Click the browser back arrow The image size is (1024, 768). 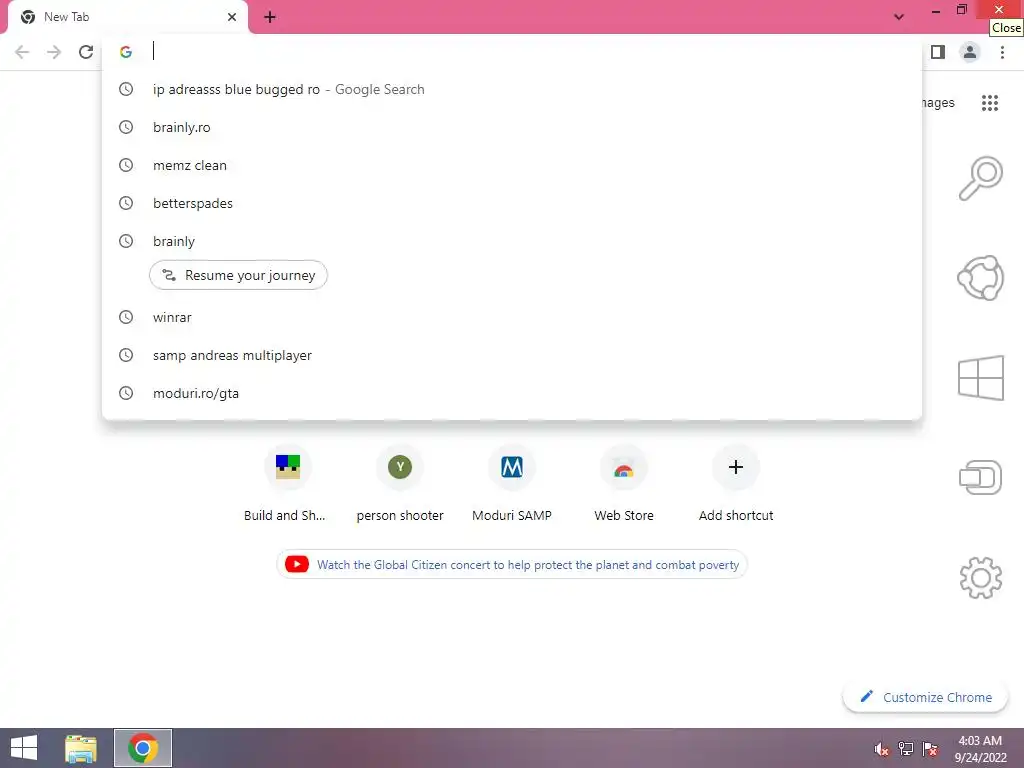[22, 52]
